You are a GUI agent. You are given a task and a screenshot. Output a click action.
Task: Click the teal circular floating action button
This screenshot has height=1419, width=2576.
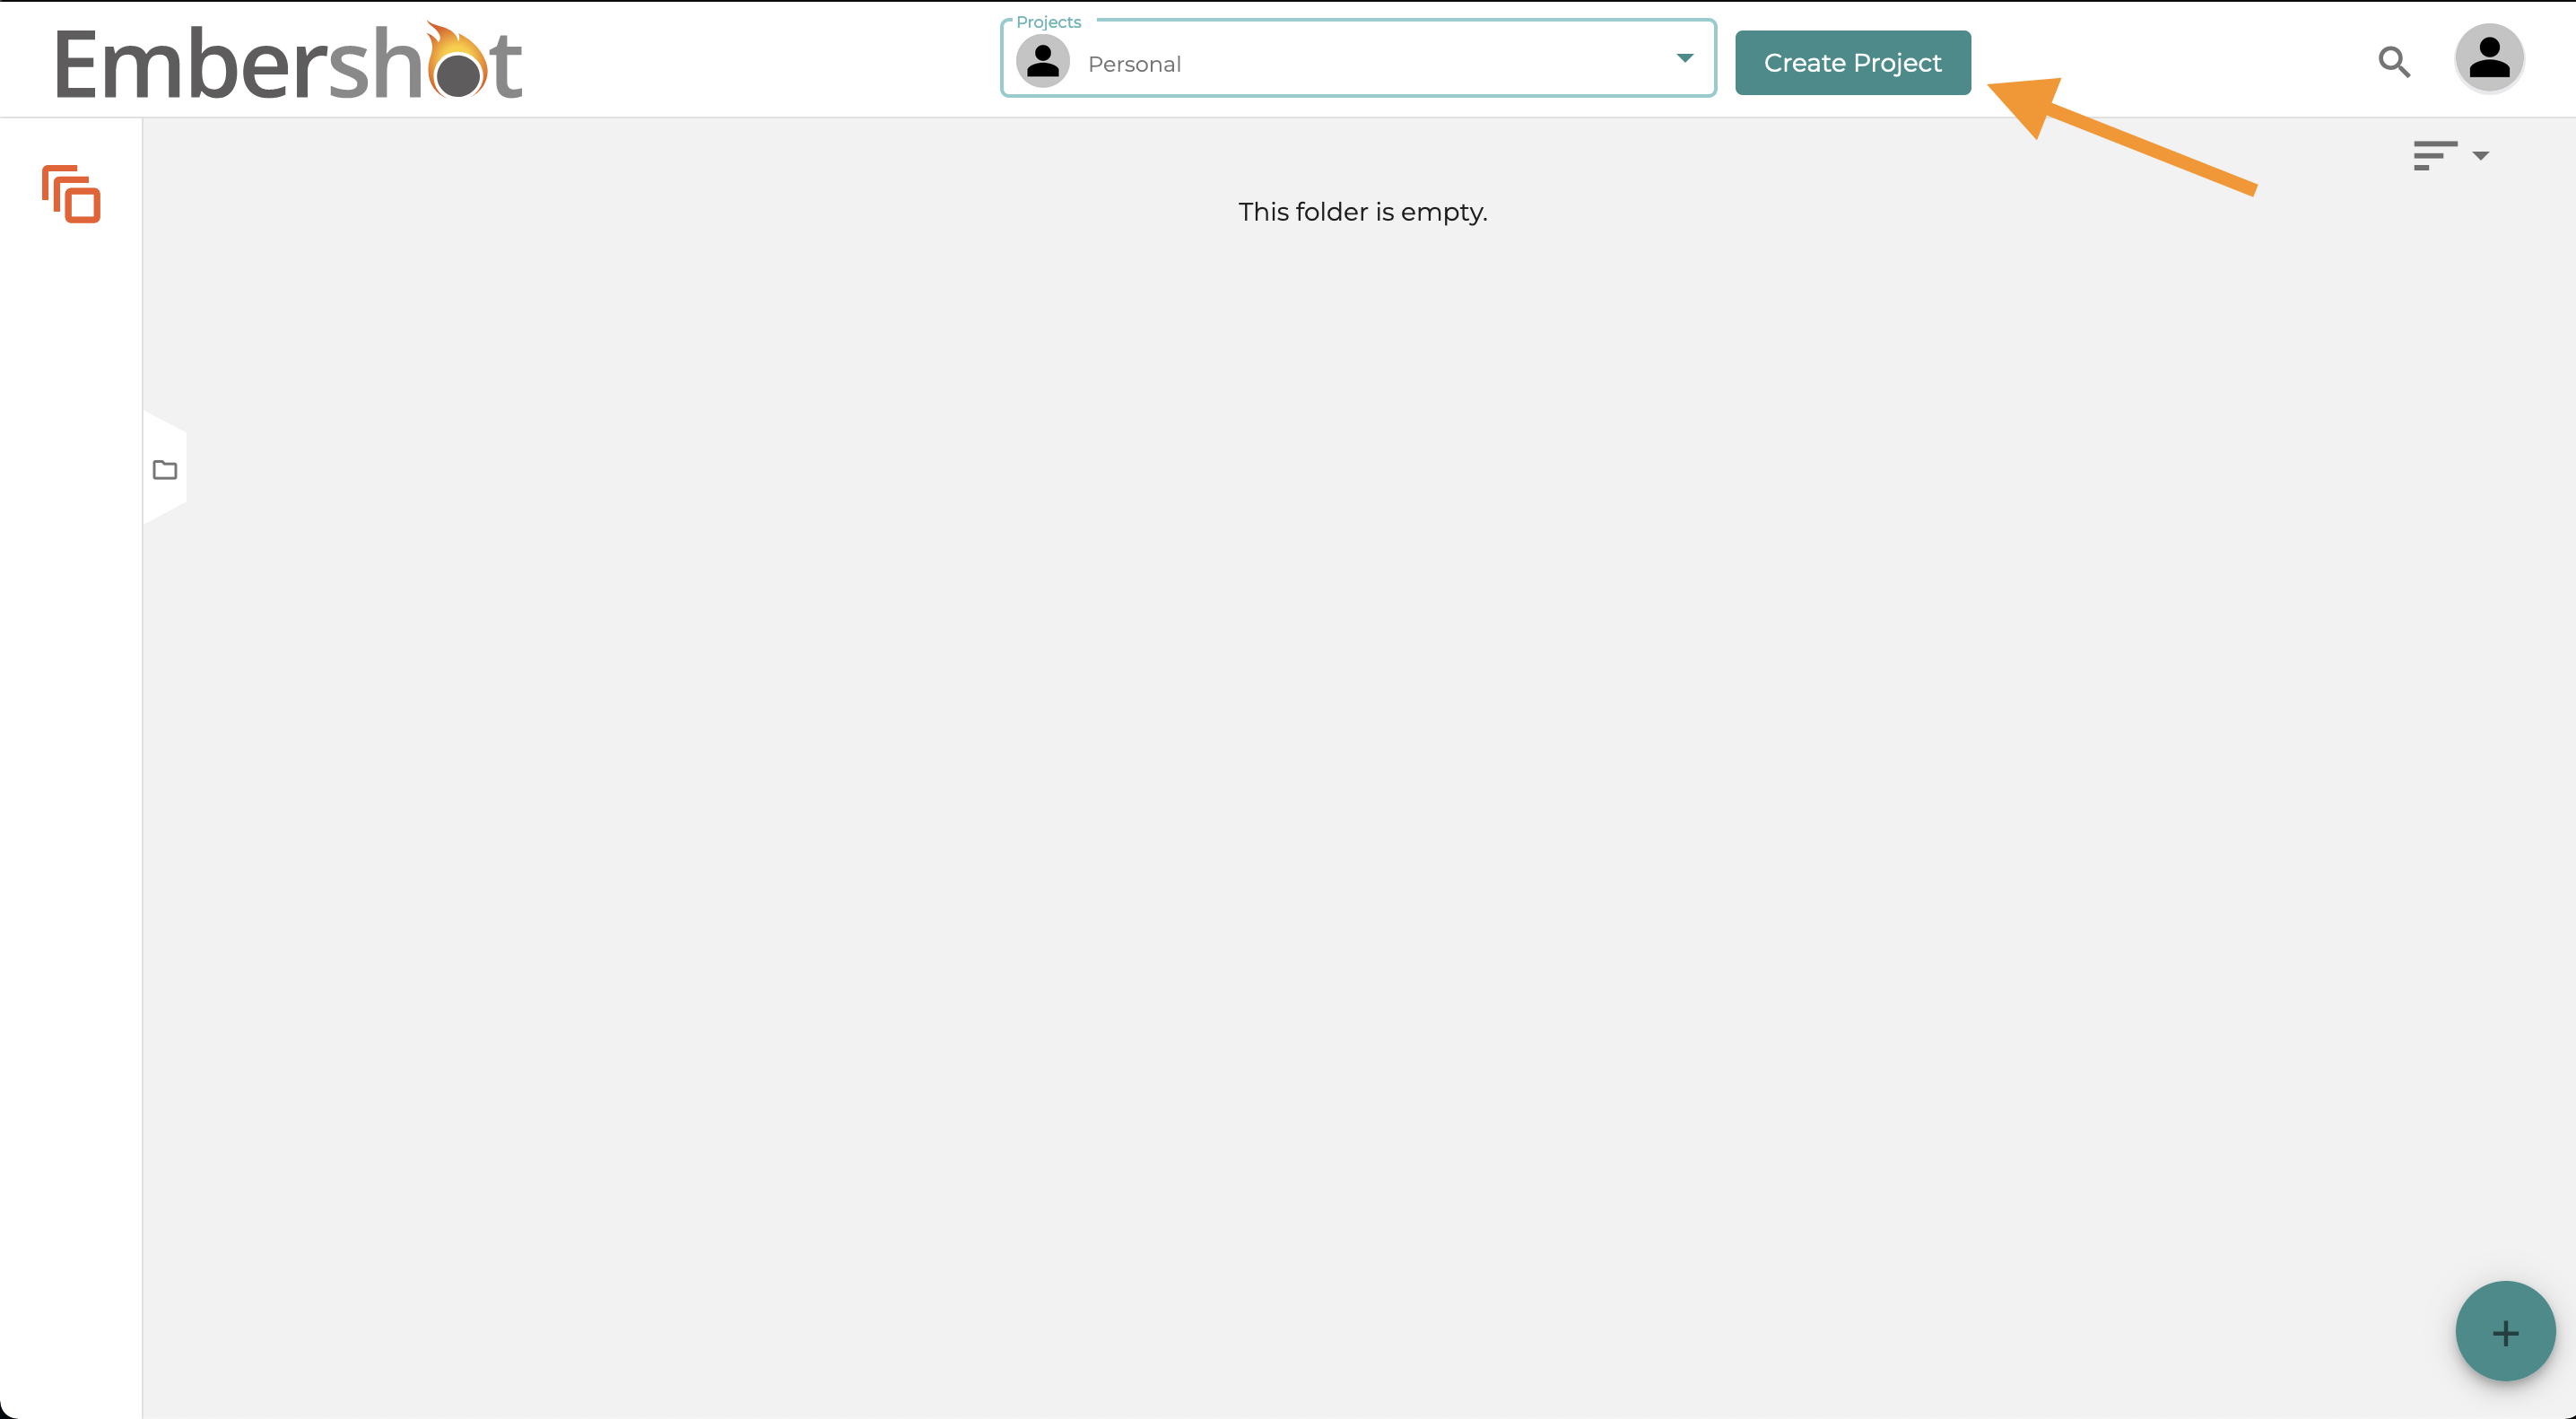[x=2505, y=1331]
